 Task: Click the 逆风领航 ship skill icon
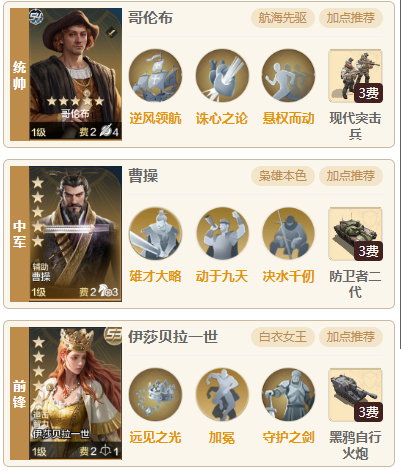[155, 75]
